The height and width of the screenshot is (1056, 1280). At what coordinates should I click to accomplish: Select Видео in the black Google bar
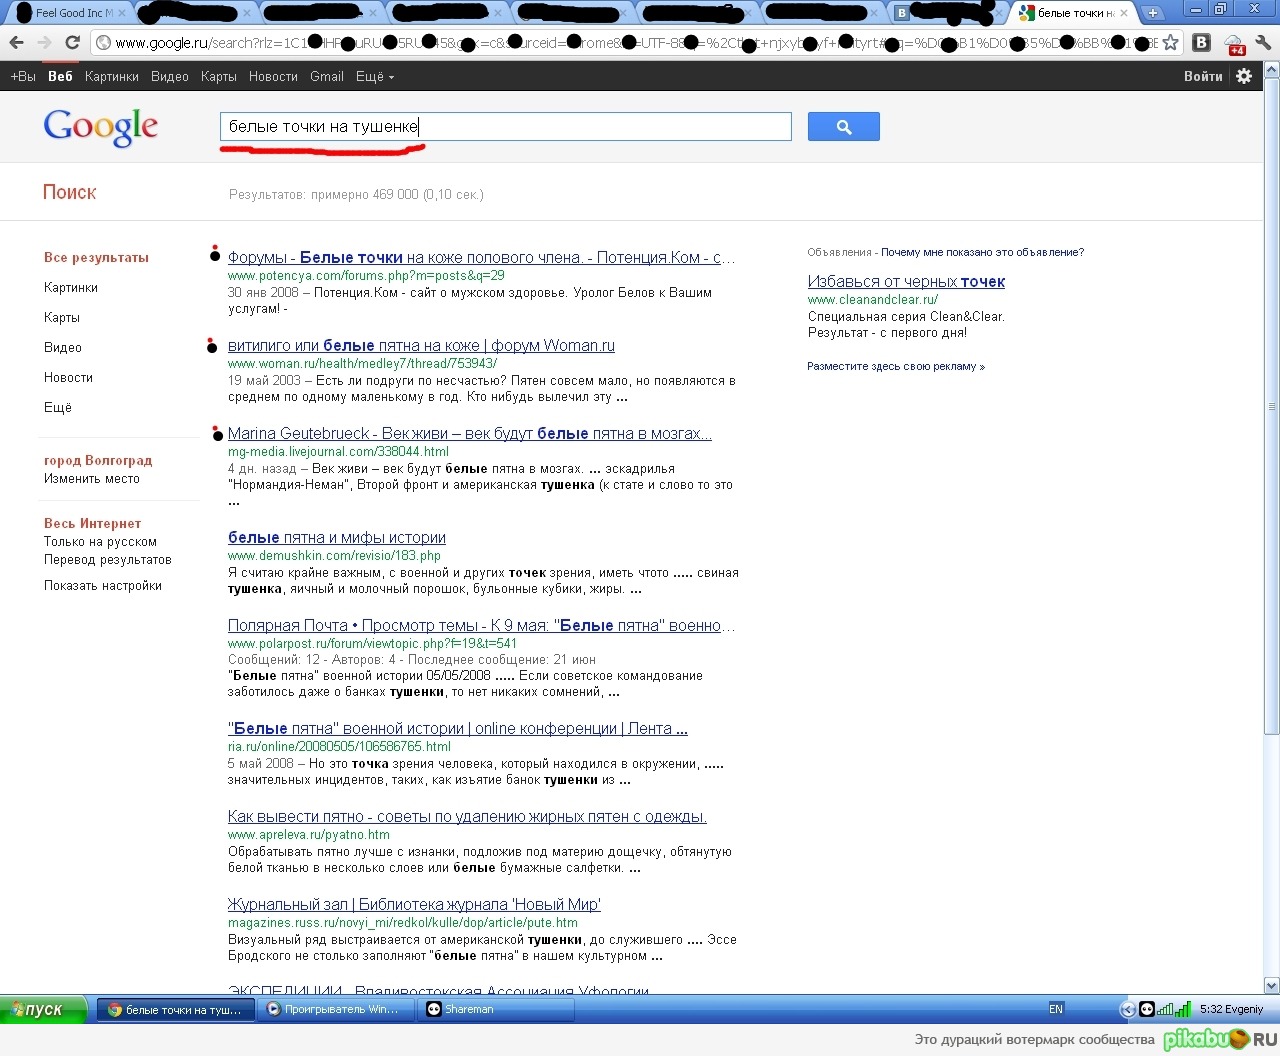(x=170, y=76)
